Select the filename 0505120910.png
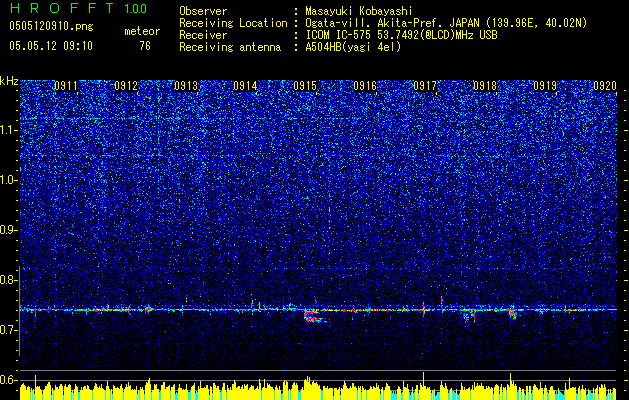 click(51, 27)
